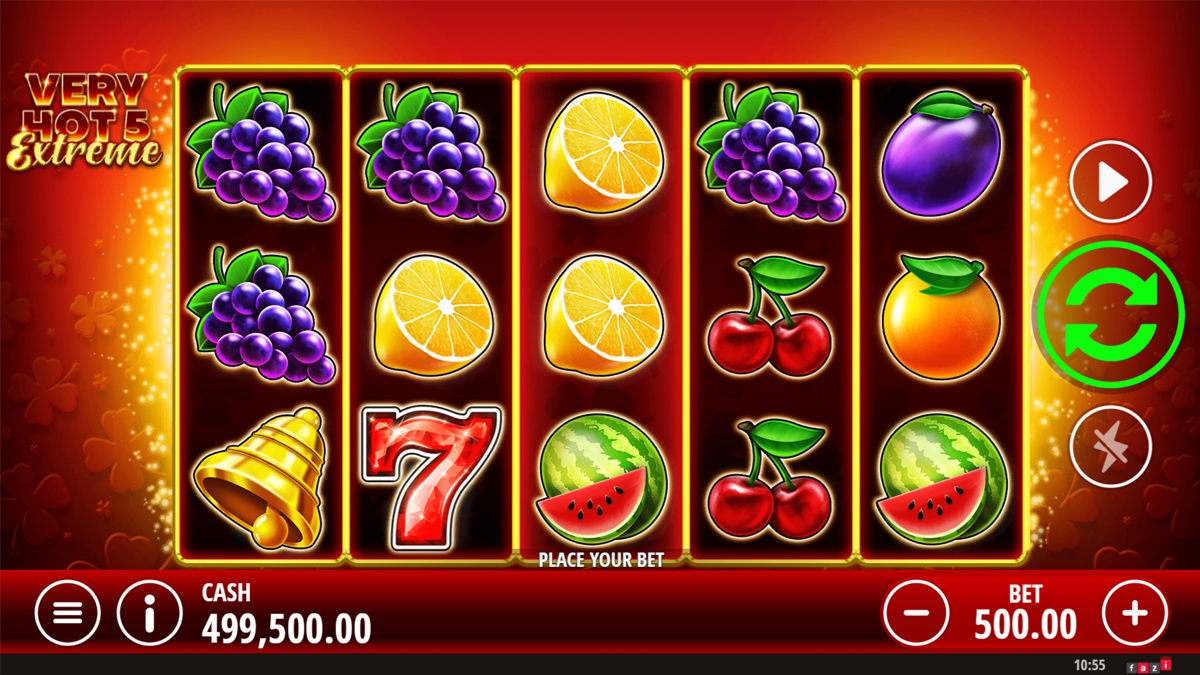Start autoplay with the play arrow button
Image resolution: width=1200 pixels, height=675 pixels.
coord(1110,182)
